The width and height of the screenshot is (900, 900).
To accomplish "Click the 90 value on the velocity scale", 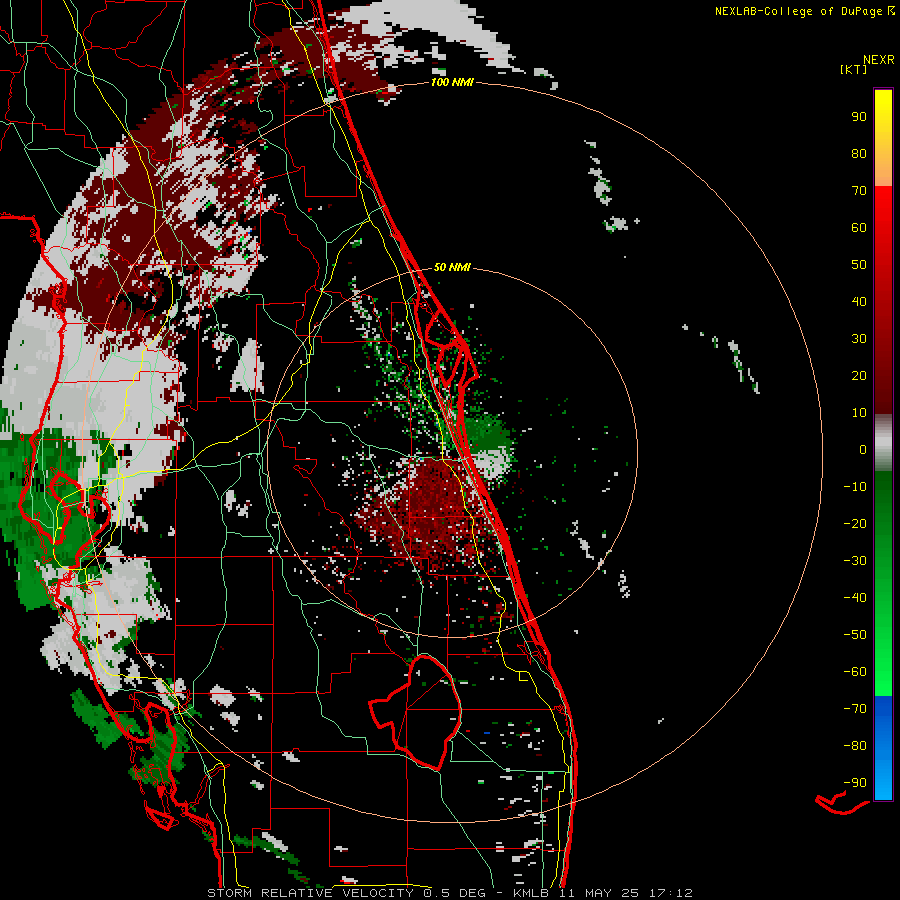I will [859, 117].
